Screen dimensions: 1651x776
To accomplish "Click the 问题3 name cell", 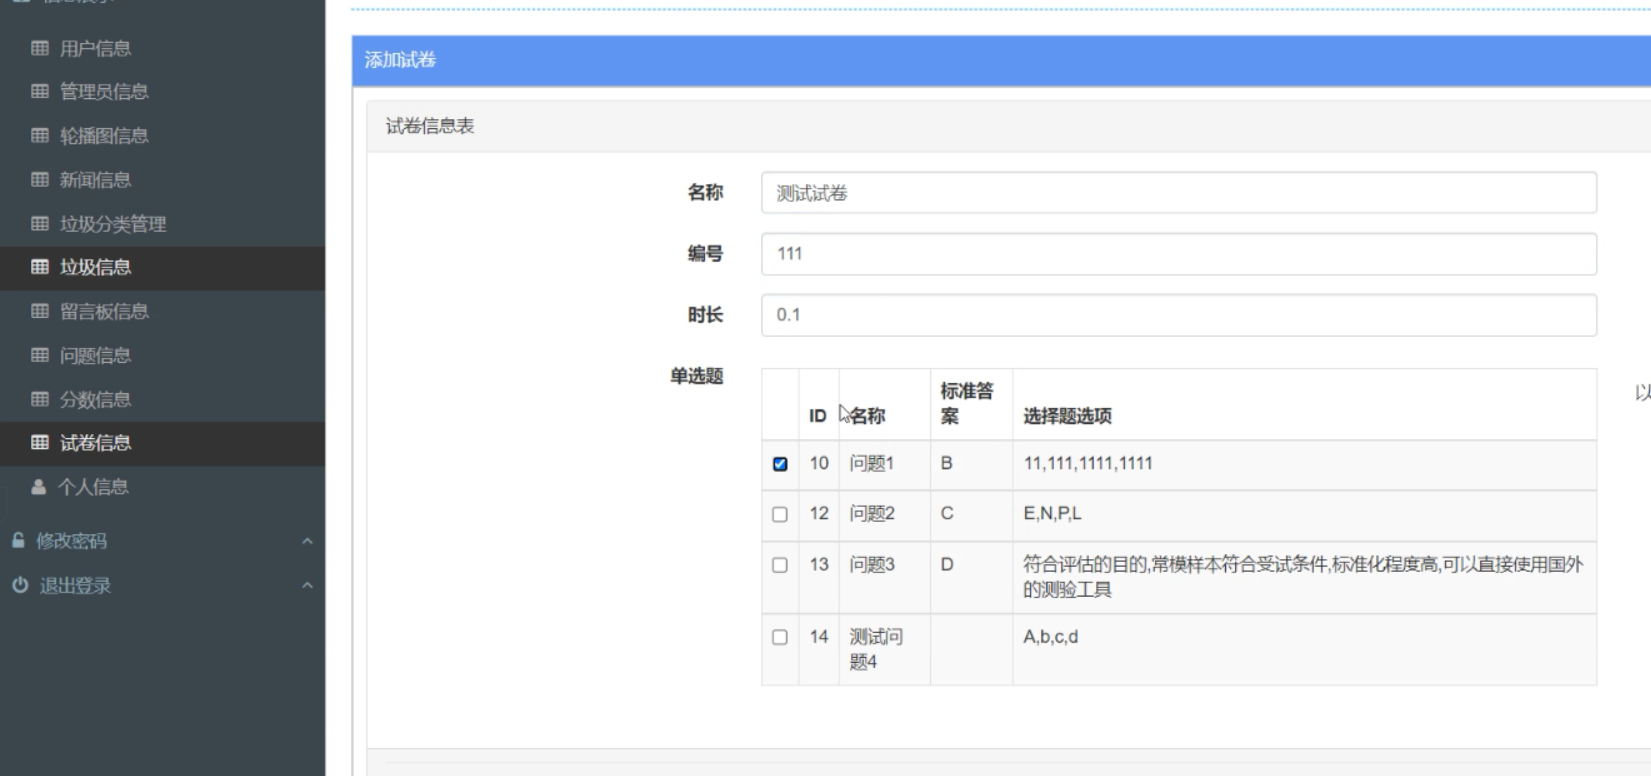I will click(872, 565).
